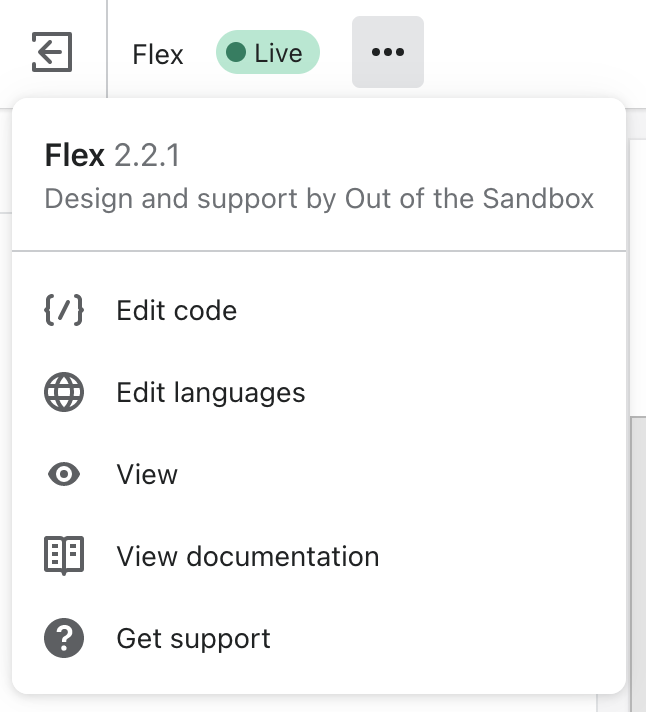The width and height of the screenshot is (646, 712).
Task: Click the open-book documentation icon
Action: click(x=64, y=556)
